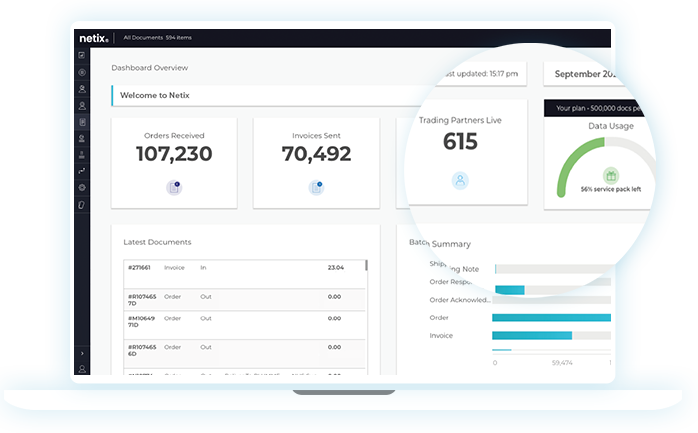Click the Welcome to Netix banner
The height and width of the screenshot is (433, 698).
[267, 95]
